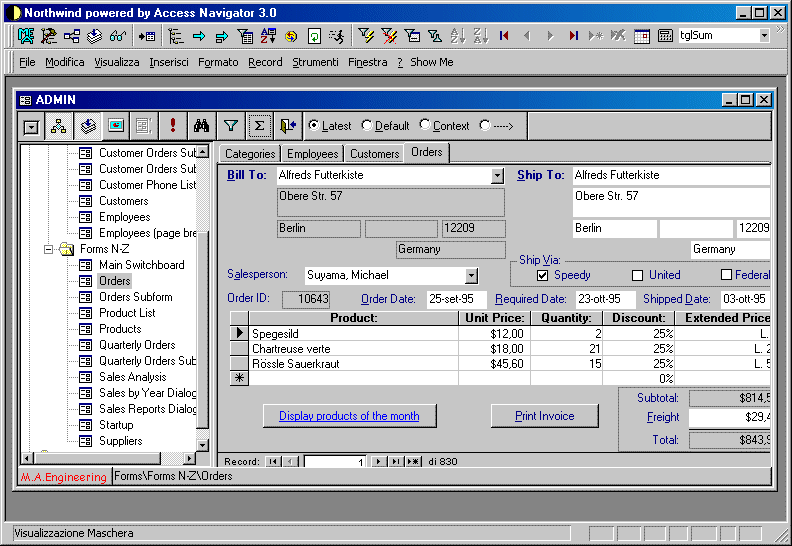
Task: Click the binoculars find icon
Action: click(201, 126)
